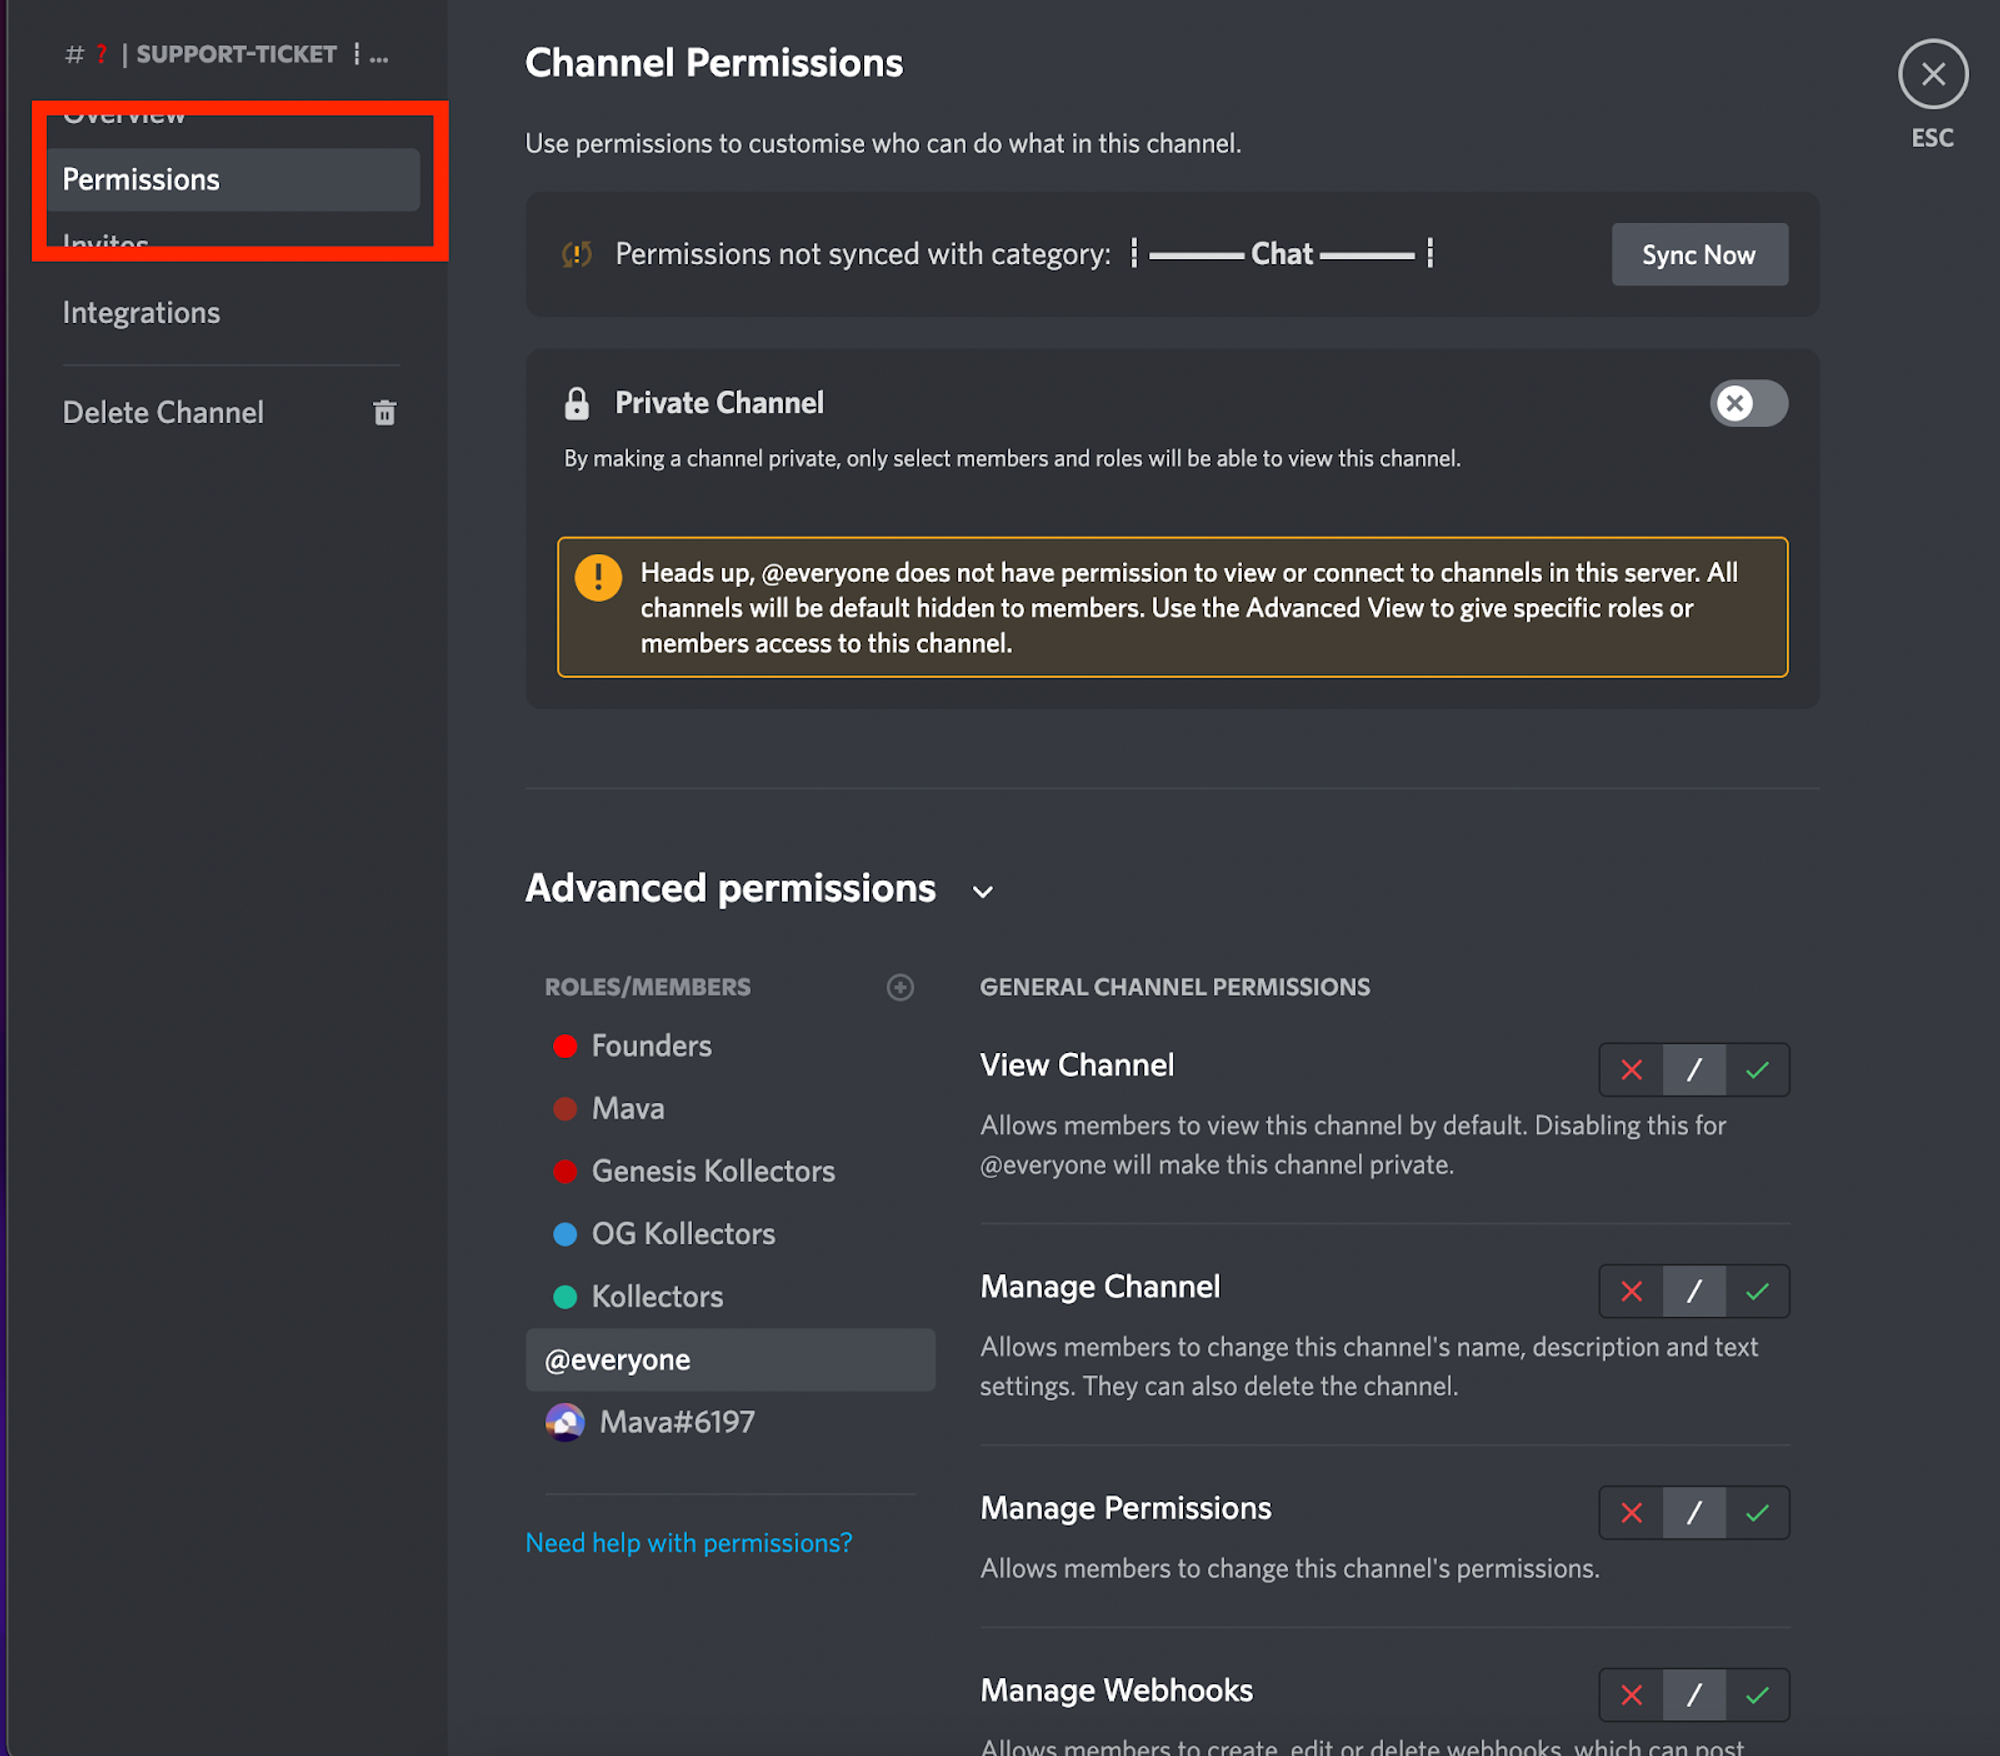Select the Kollectors role
This screenshot has height=1756, width=2000.
(x=657, y=1297)
